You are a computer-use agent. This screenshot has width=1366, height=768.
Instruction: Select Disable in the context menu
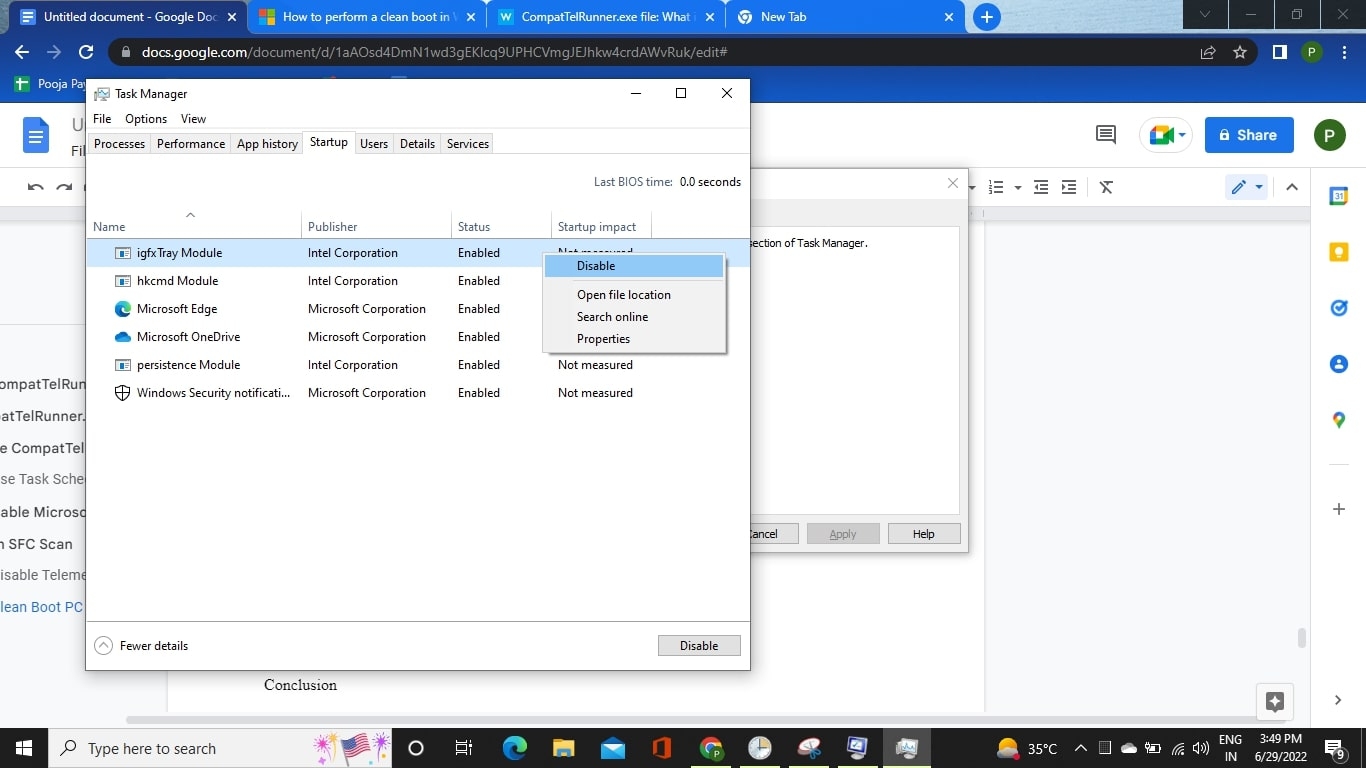(x=634, y=266)
